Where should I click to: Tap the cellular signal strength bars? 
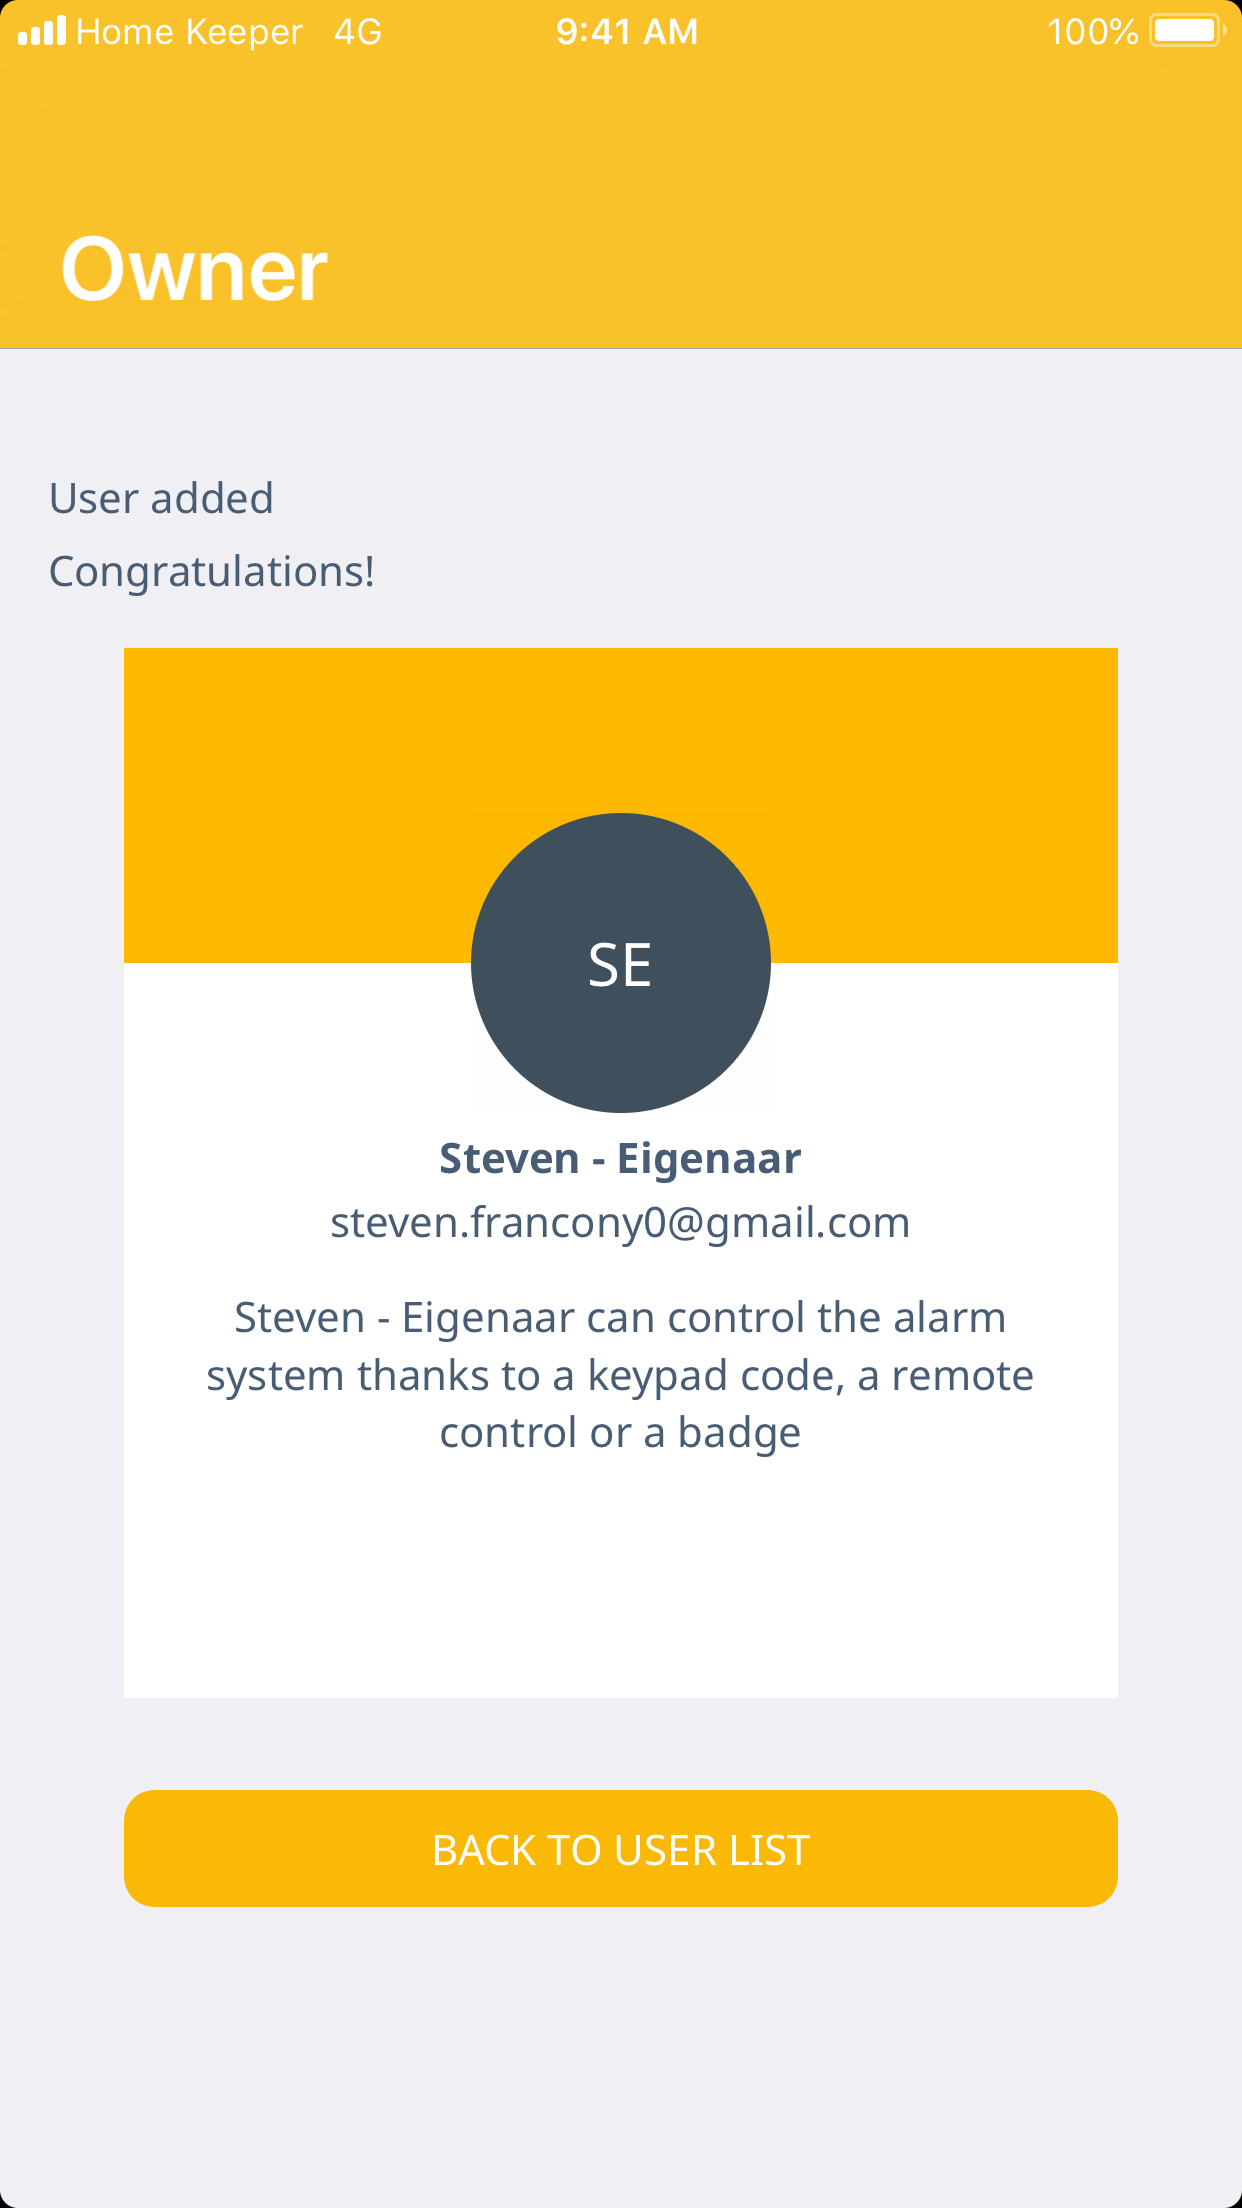42,32
